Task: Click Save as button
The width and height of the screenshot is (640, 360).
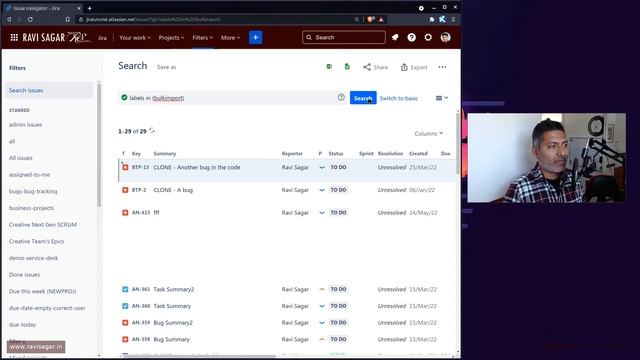Action: pos(167,67)
